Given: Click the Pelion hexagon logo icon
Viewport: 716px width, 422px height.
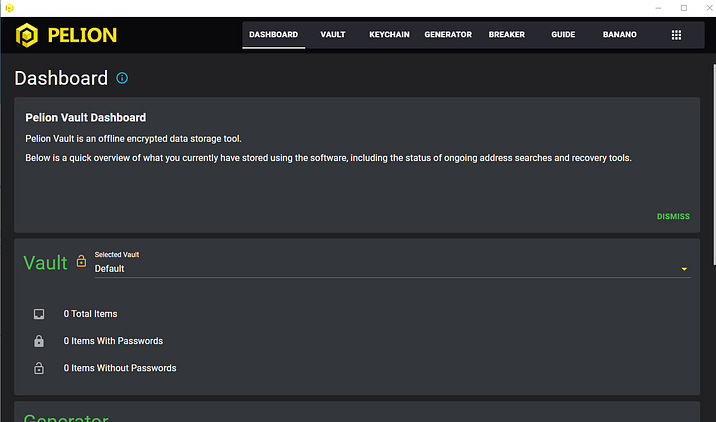Looking at the screenshot, I should click(x=26, y=35).
